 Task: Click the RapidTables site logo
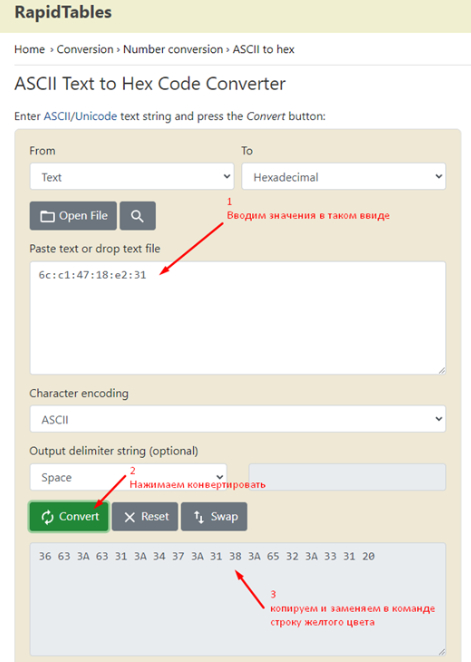pos(63,12)
